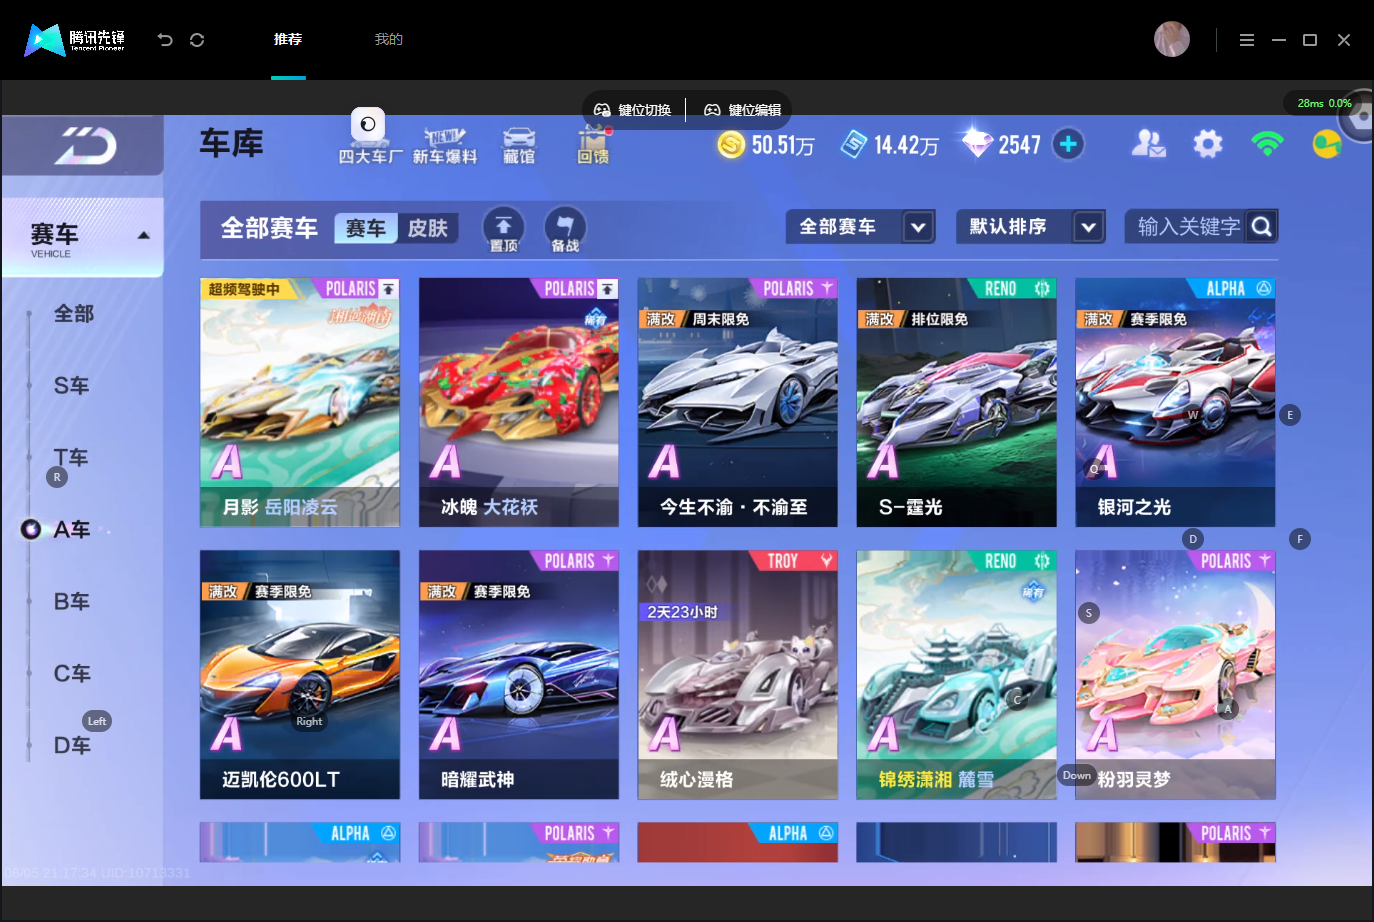Click the diamond currency icon
The width and height of the screenshot is (1374, 922).
click(x=976, y=143)
